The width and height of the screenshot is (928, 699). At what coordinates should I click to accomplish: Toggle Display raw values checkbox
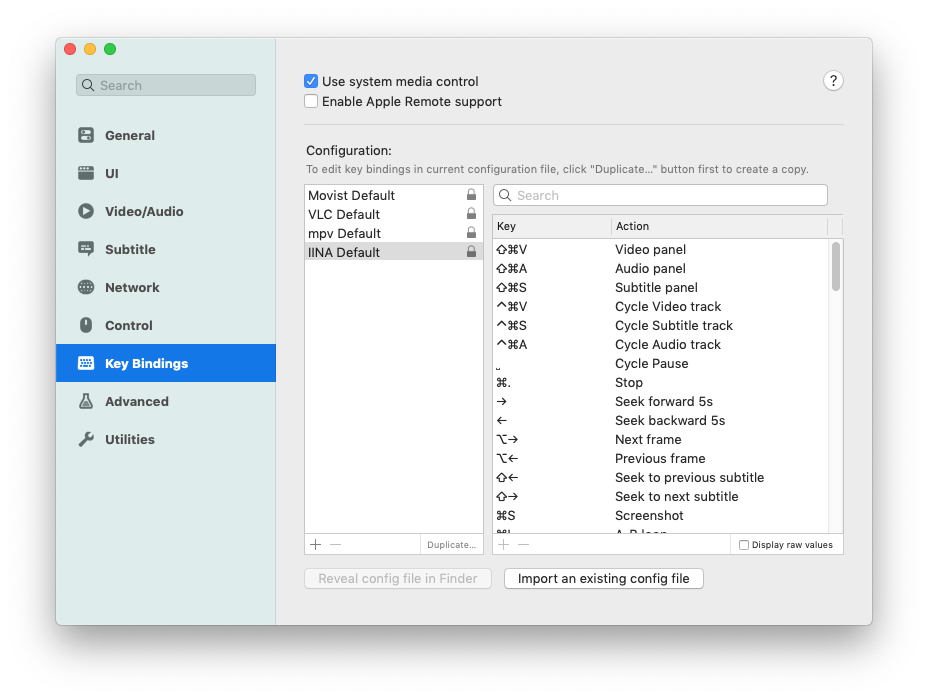click(744, 545)
